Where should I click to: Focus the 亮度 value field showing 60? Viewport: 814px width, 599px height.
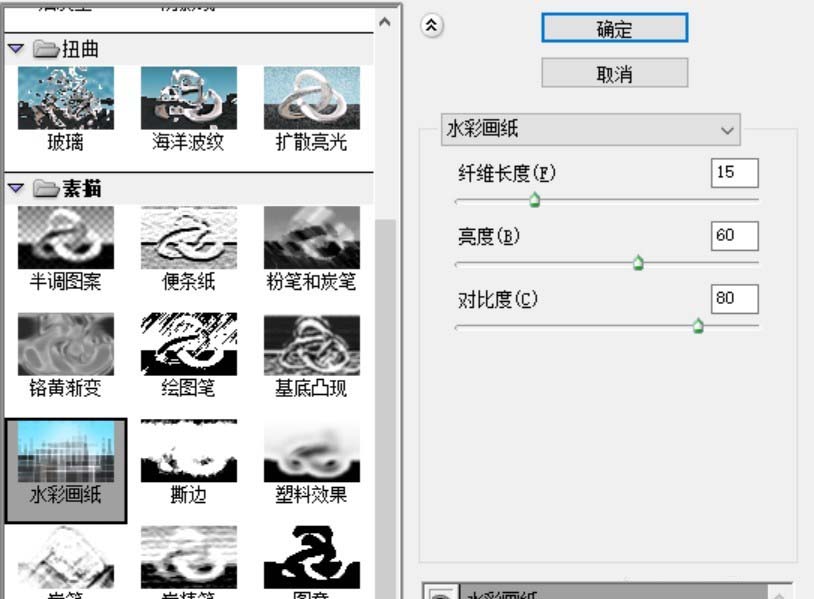[x=735, y=236]
